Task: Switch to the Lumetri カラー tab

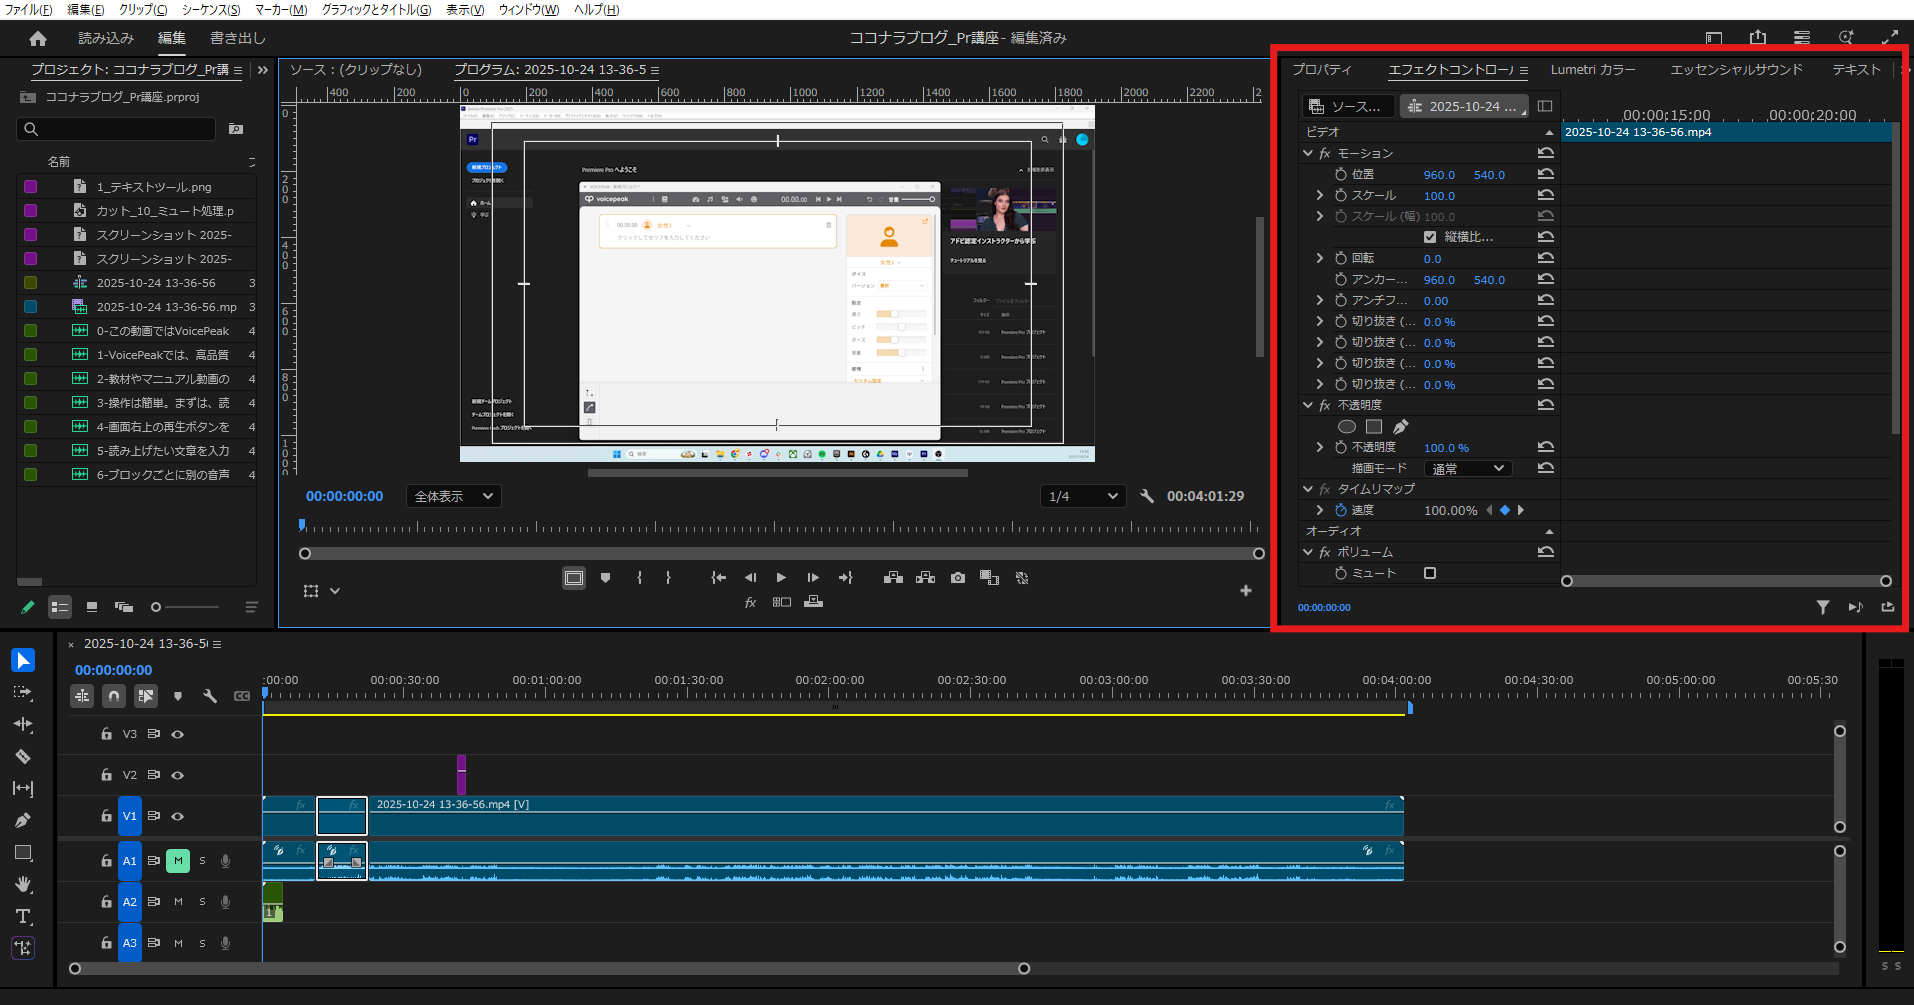Action: pos(1592,70)
